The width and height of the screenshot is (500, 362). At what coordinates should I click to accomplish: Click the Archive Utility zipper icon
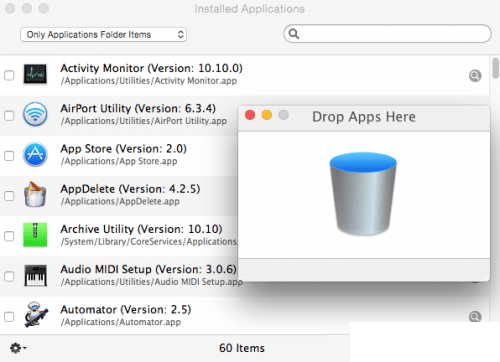[35, 235]
